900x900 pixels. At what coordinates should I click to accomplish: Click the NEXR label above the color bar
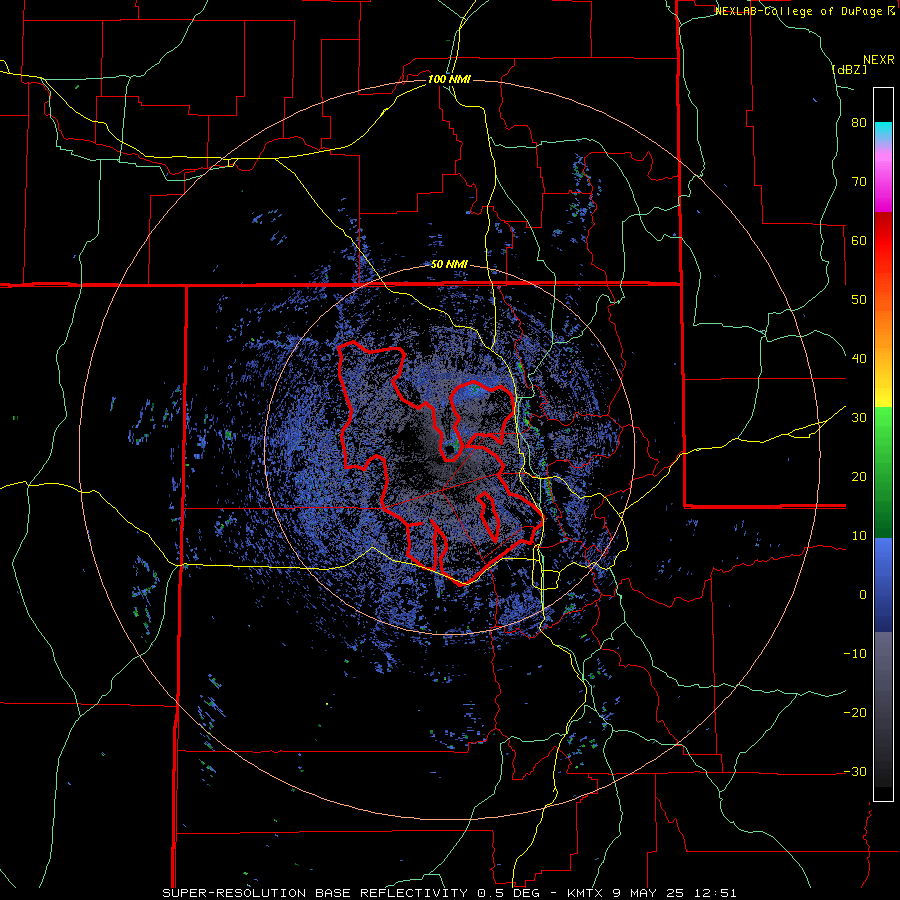pyautogui.click(x=879, y=60)
